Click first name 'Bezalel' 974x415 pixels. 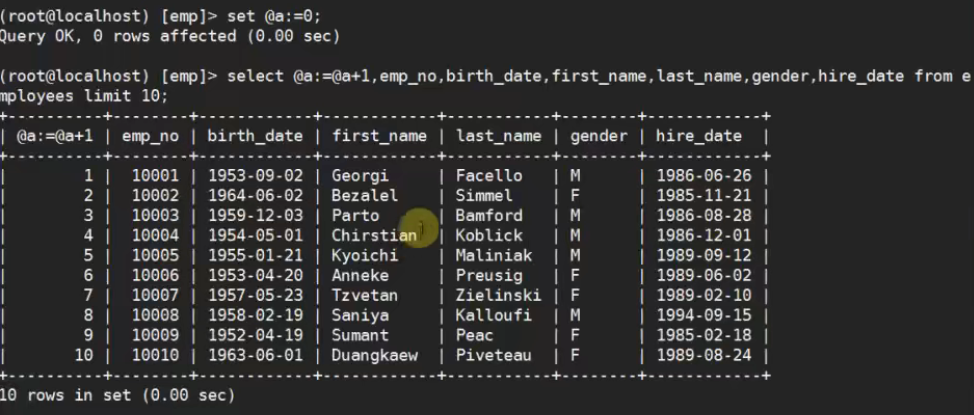click(x=365, y=196)
